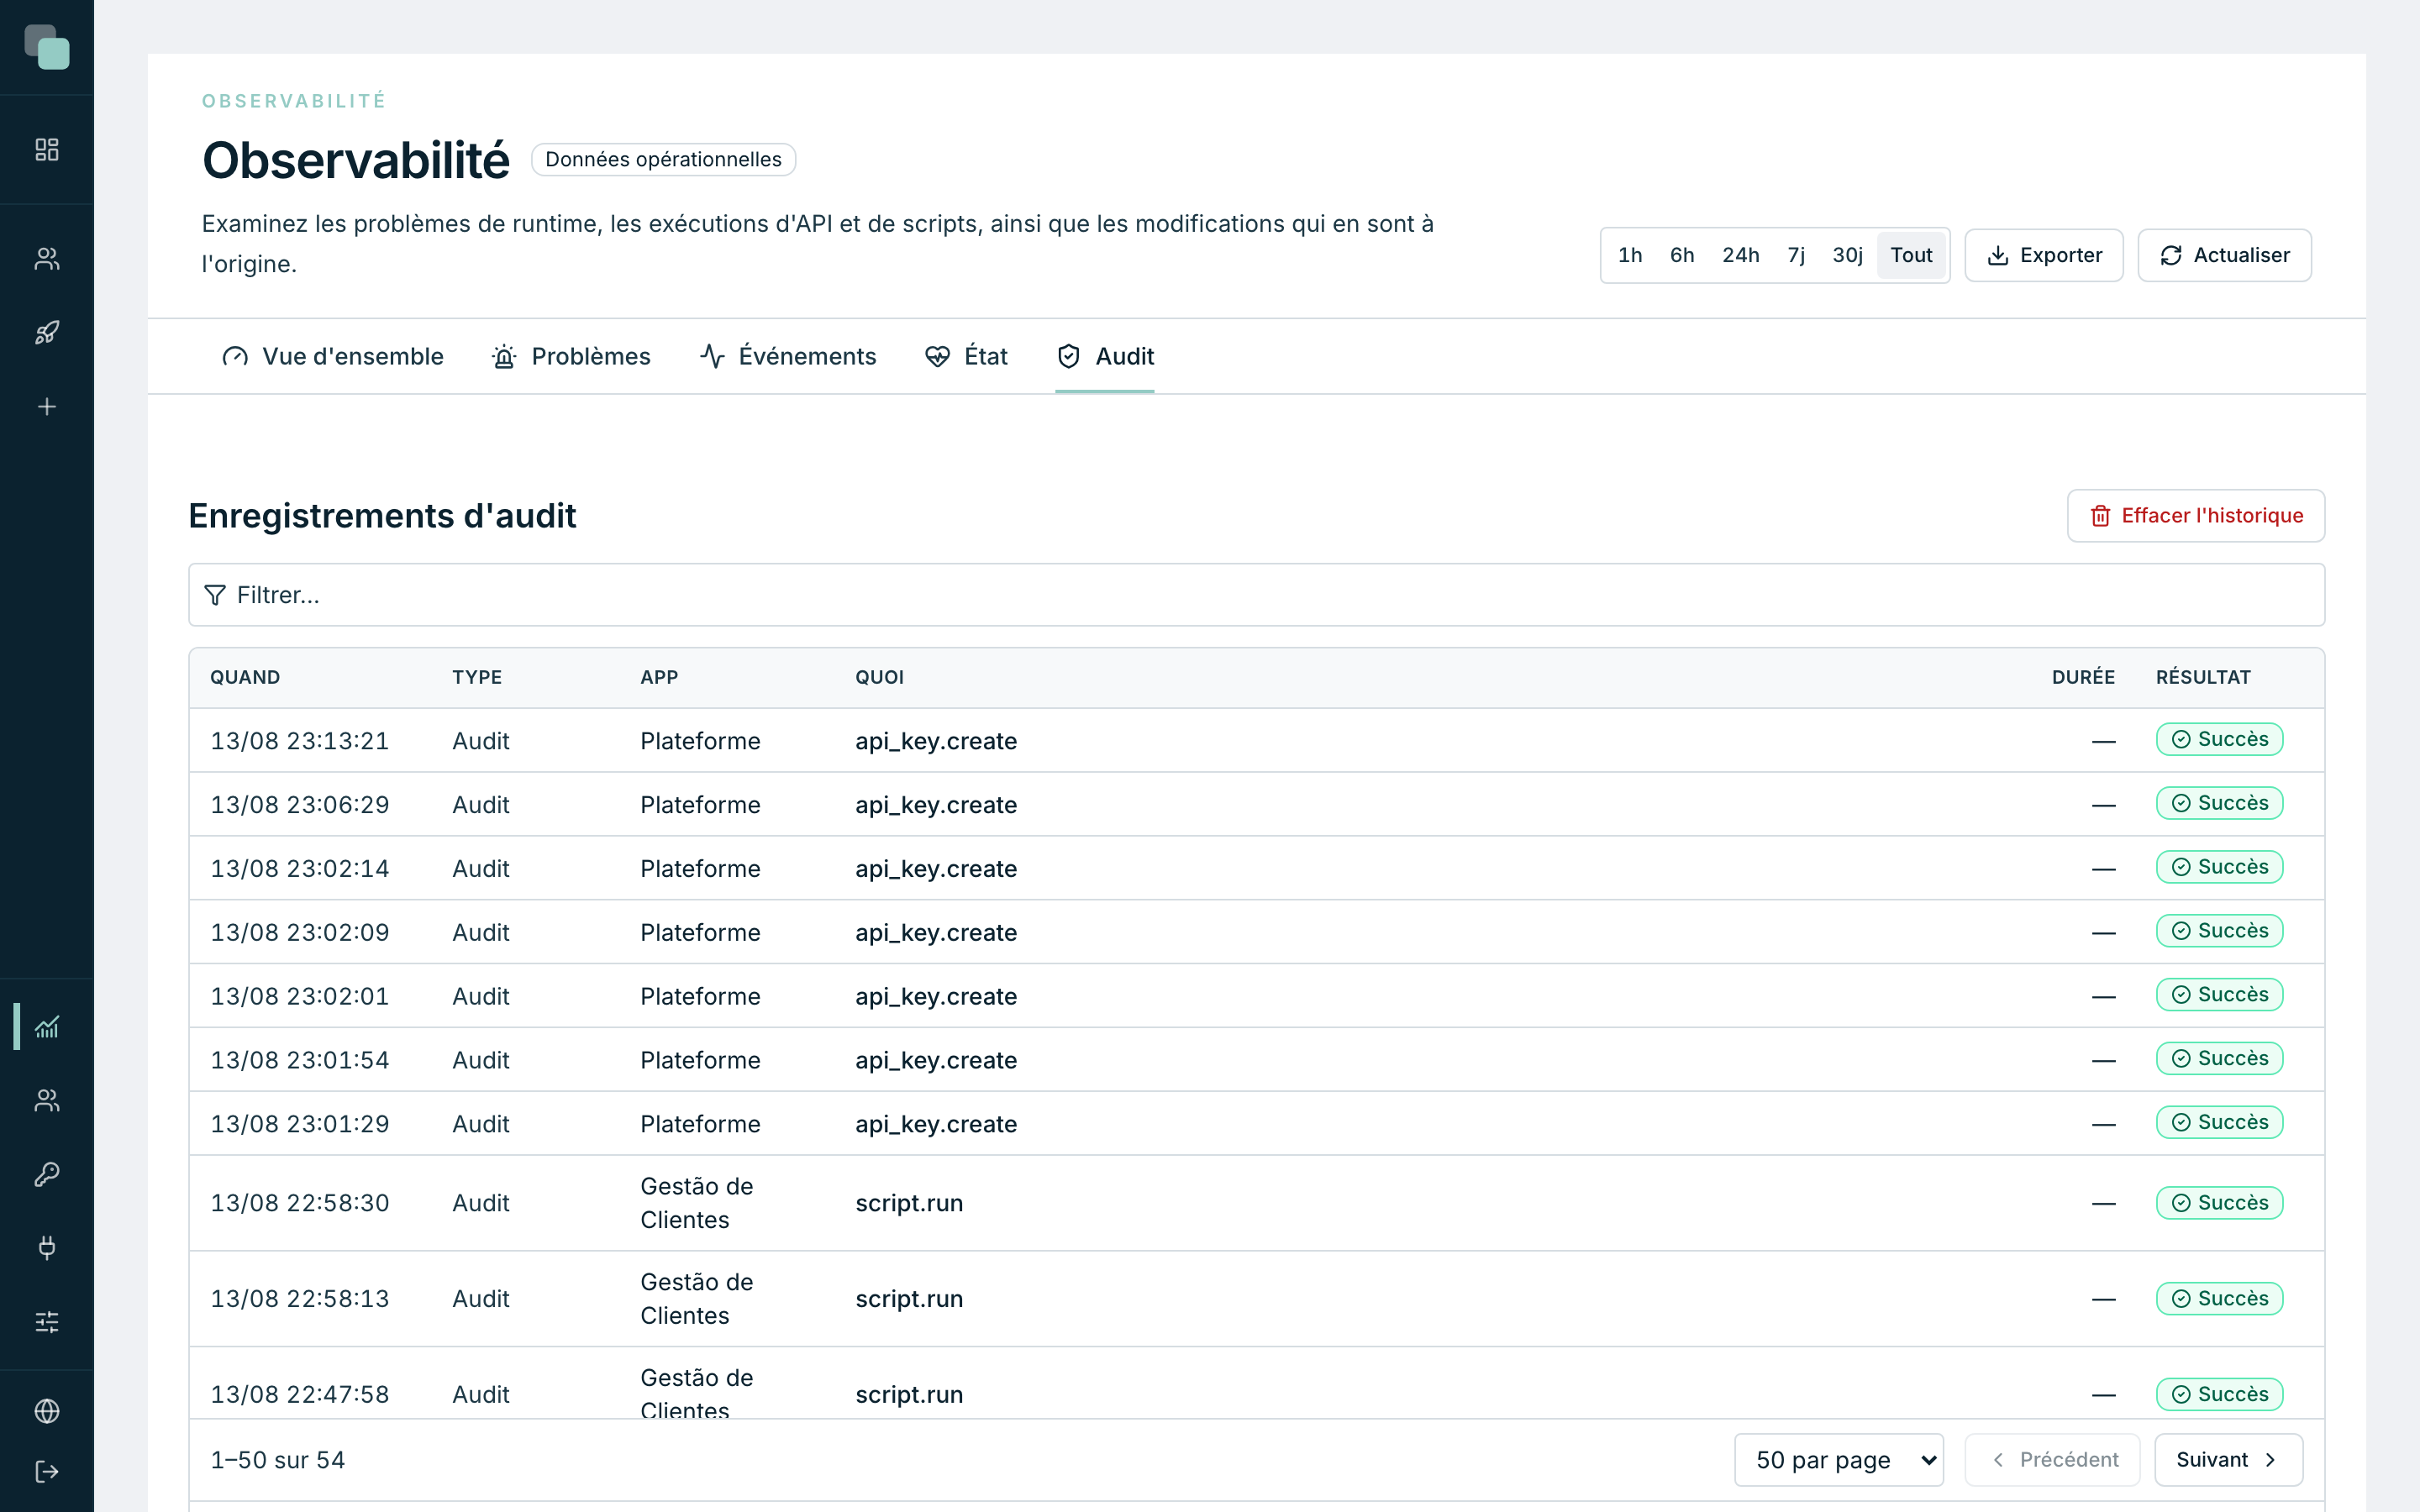The height and width of the screenshot is (1512, 2420).
Task: Click the globe language icon
Action: (47, 1411)
